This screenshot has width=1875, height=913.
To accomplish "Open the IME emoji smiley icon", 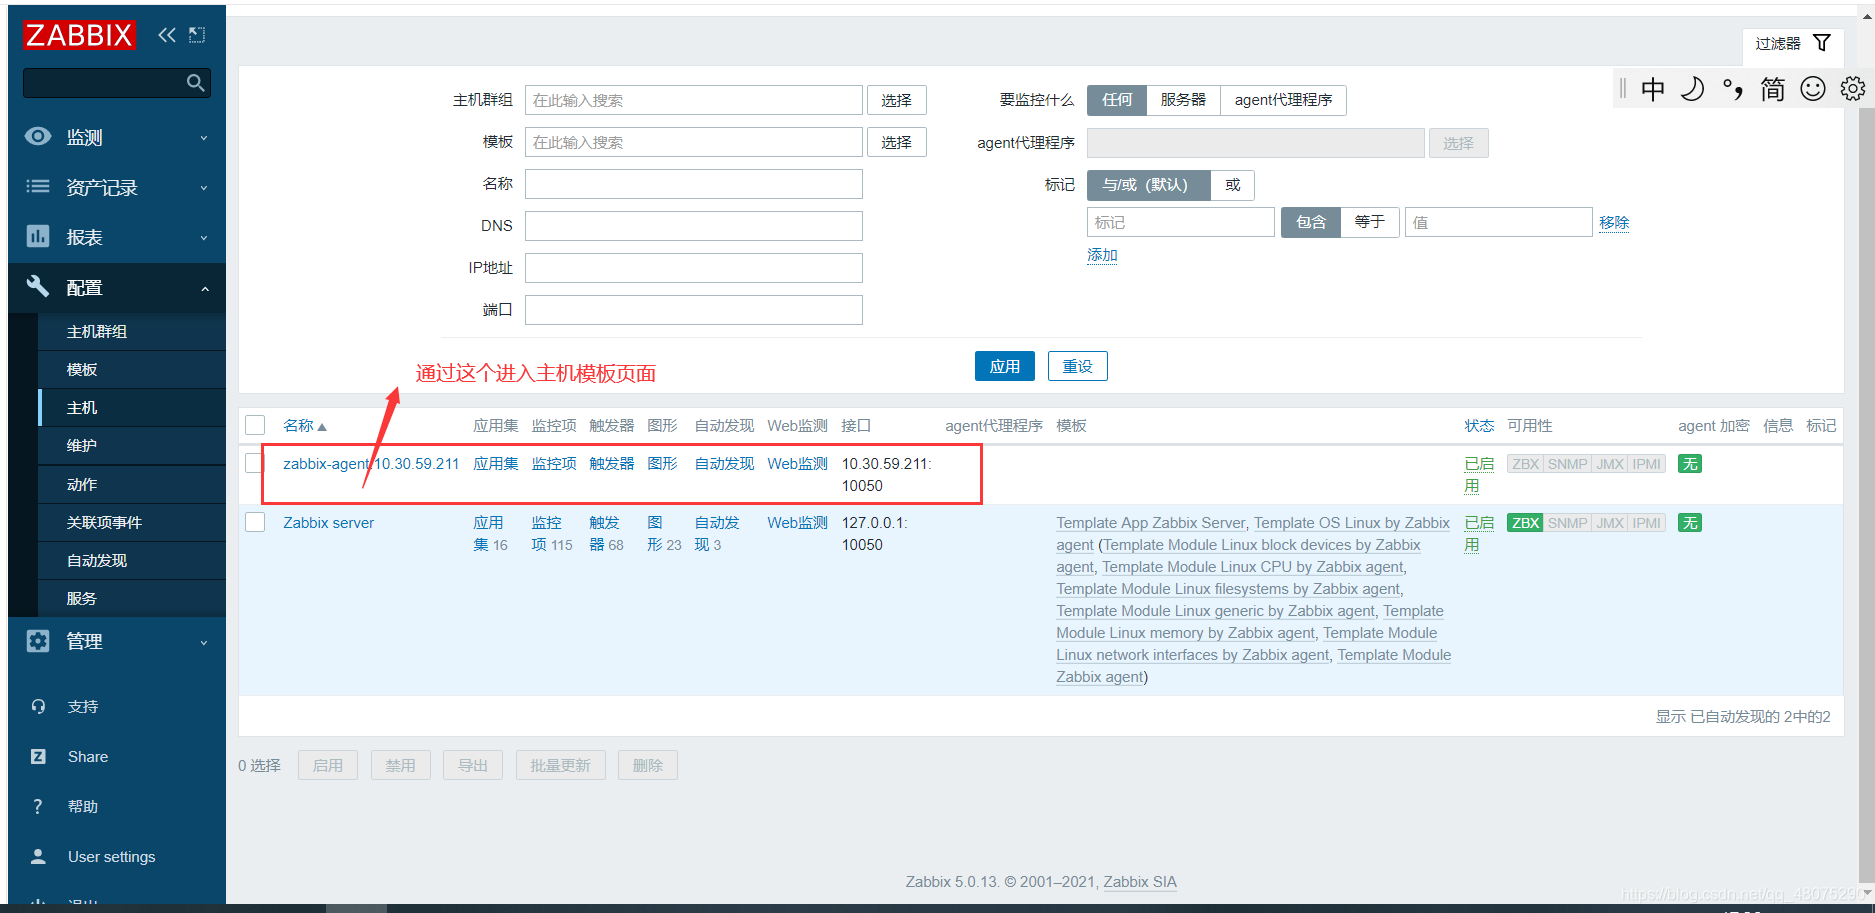I will pos(1813,89).
